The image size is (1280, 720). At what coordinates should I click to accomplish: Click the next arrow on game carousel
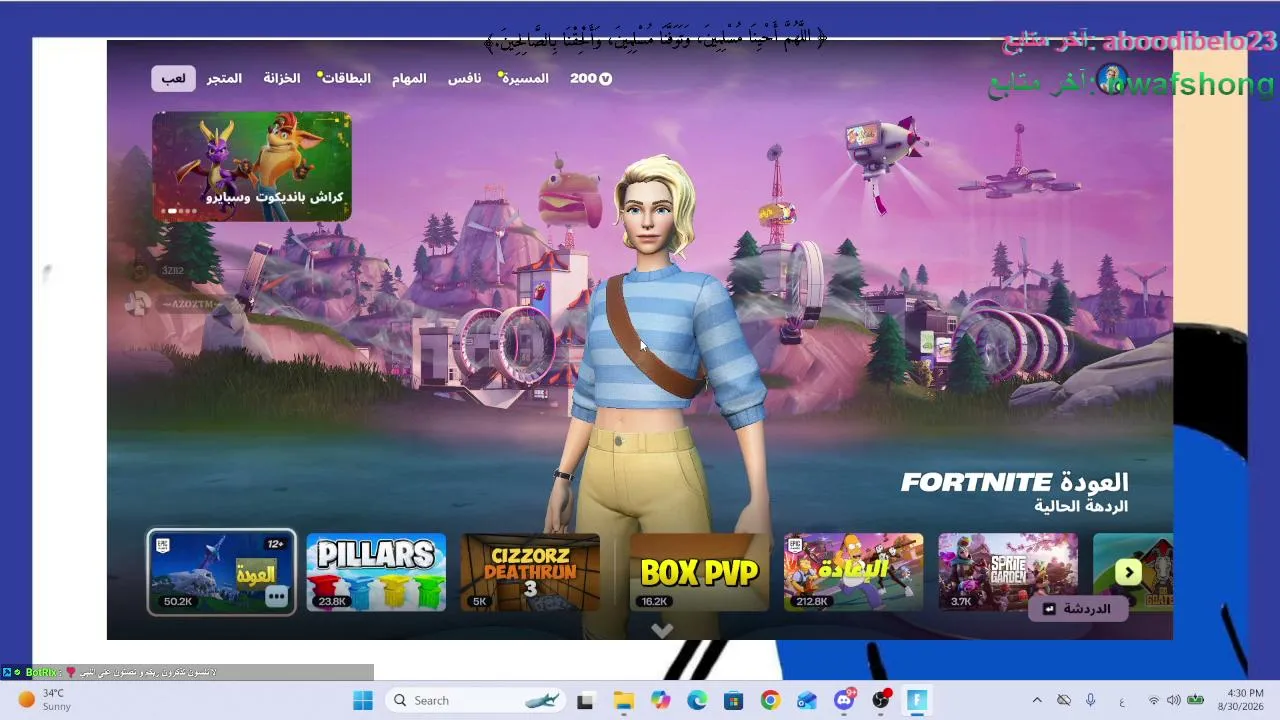point(1128,572)
